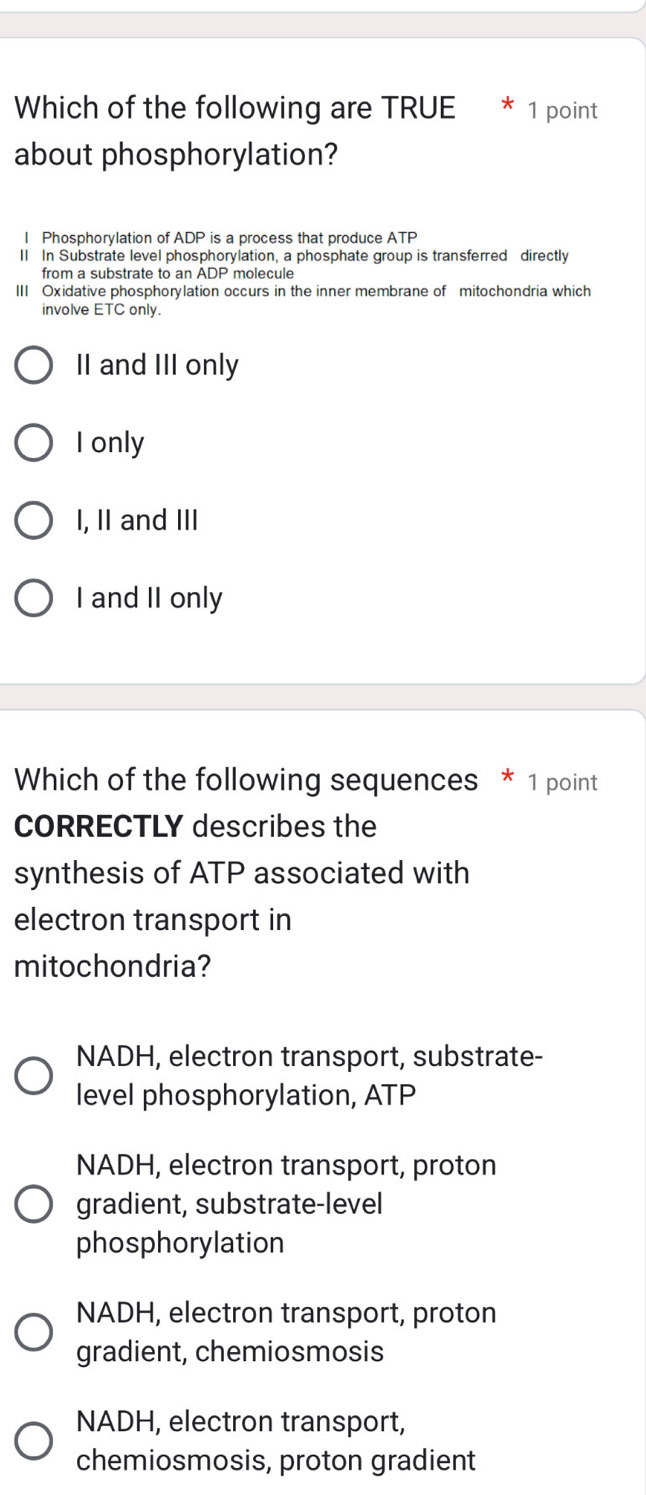Click statement I about ADP phosphorylation
The height and width of the screenshot is (1495, 646).
point(230,237)
